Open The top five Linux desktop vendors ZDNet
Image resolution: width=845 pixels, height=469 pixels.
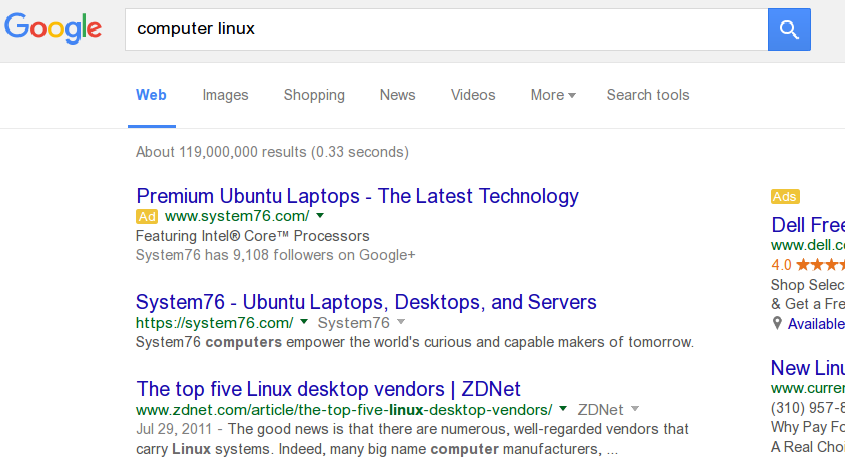click(328, 389)
